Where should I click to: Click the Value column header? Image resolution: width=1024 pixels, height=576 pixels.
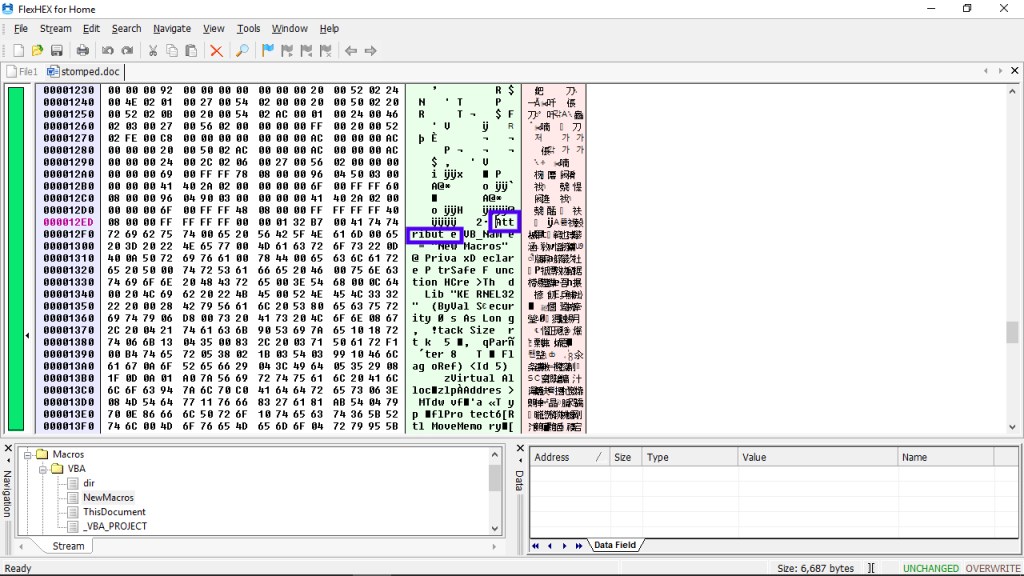[x=753, y=457]
